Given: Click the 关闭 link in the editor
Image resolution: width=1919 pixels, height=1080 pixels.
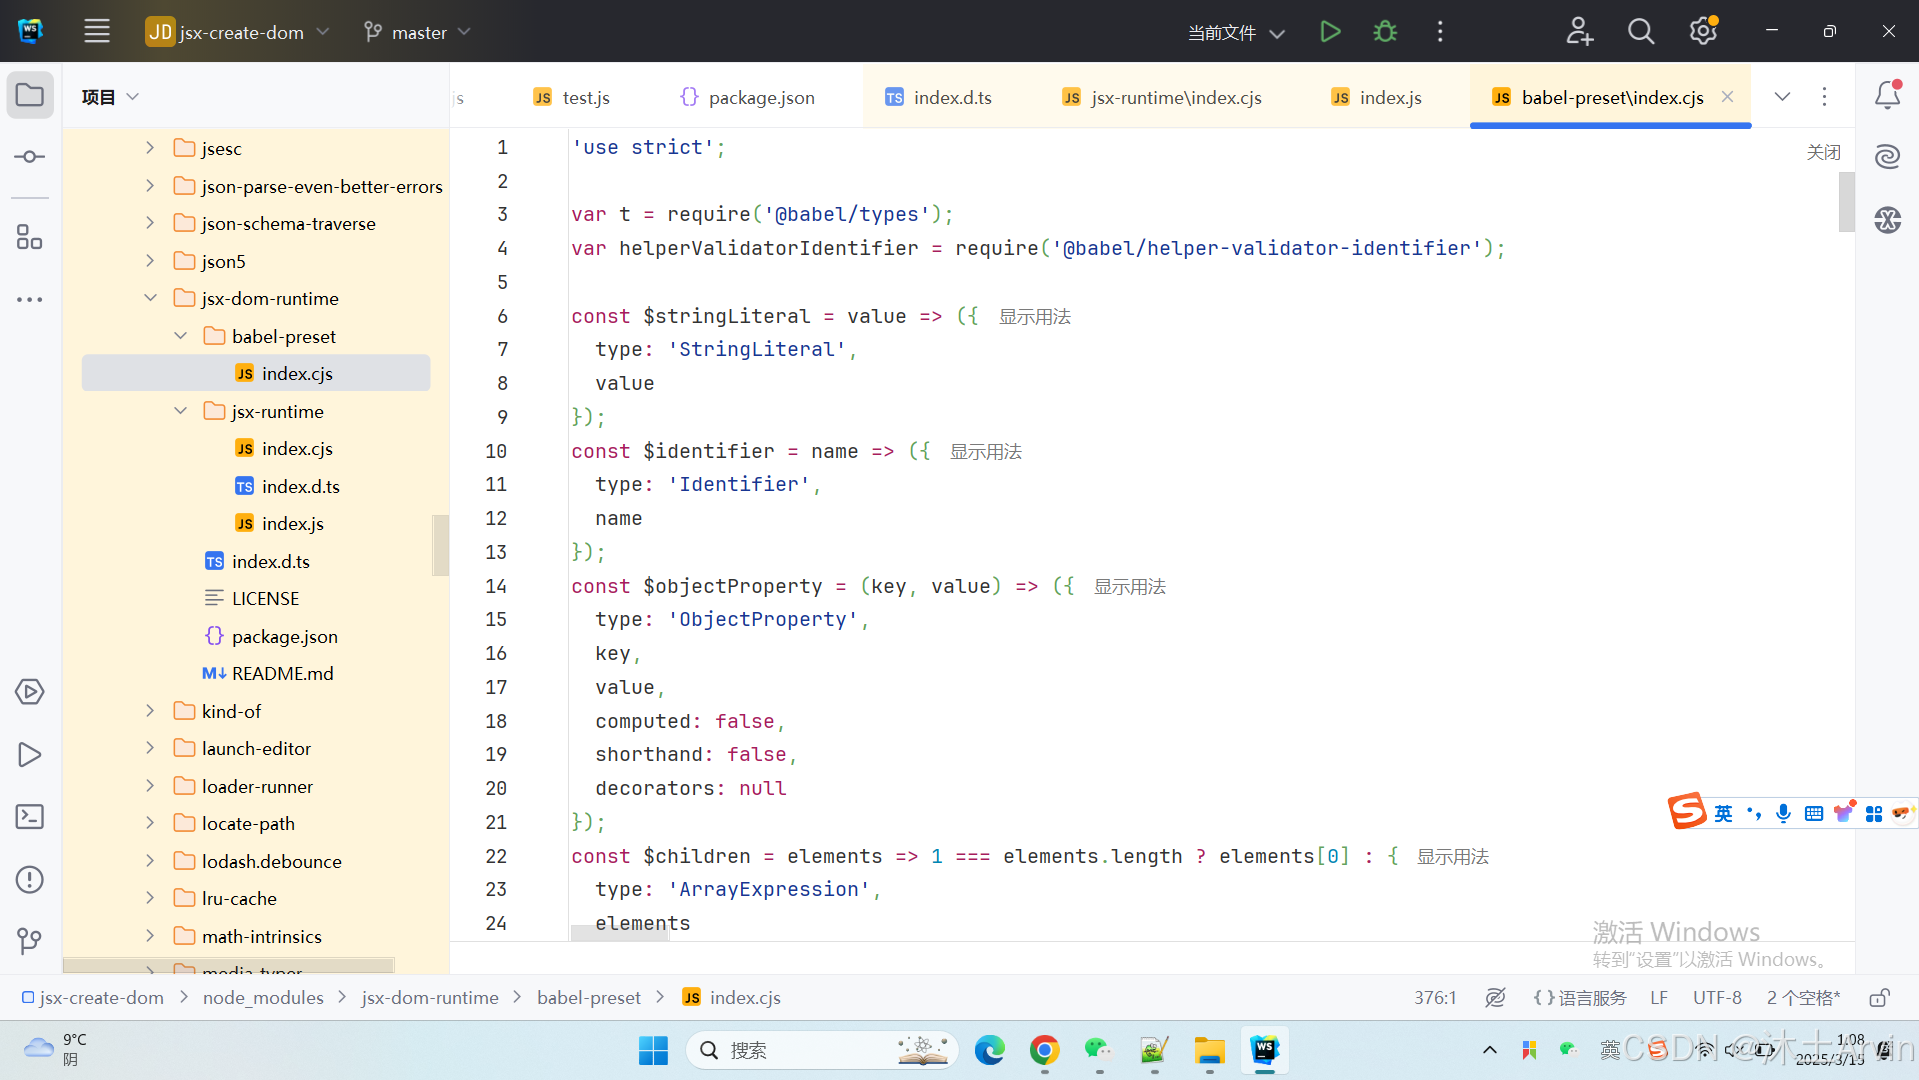Looking at the screenshot, I should (1823, 151).
